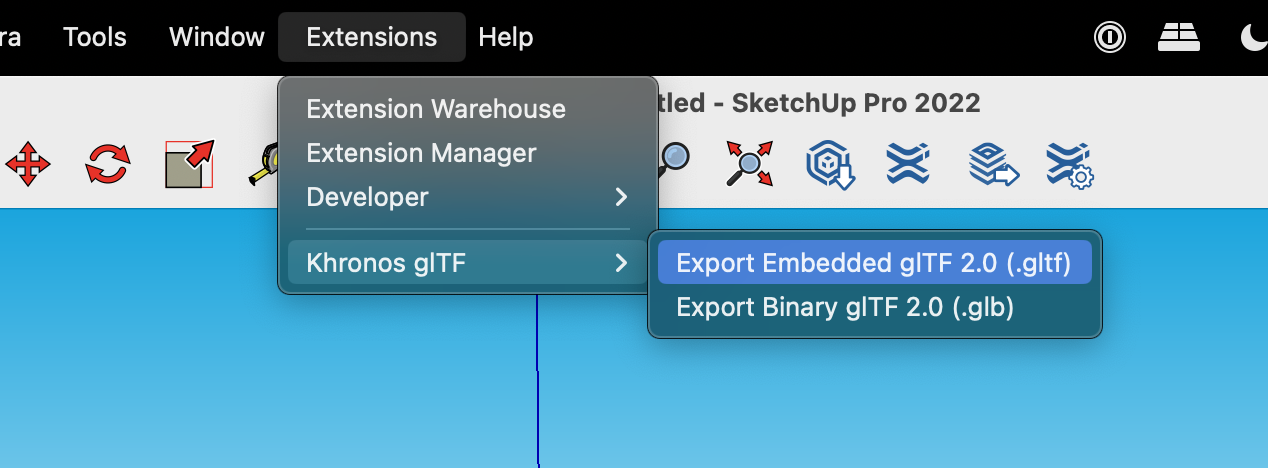
Task: Activate the Scale tool icon
Action: pos(190,163)
